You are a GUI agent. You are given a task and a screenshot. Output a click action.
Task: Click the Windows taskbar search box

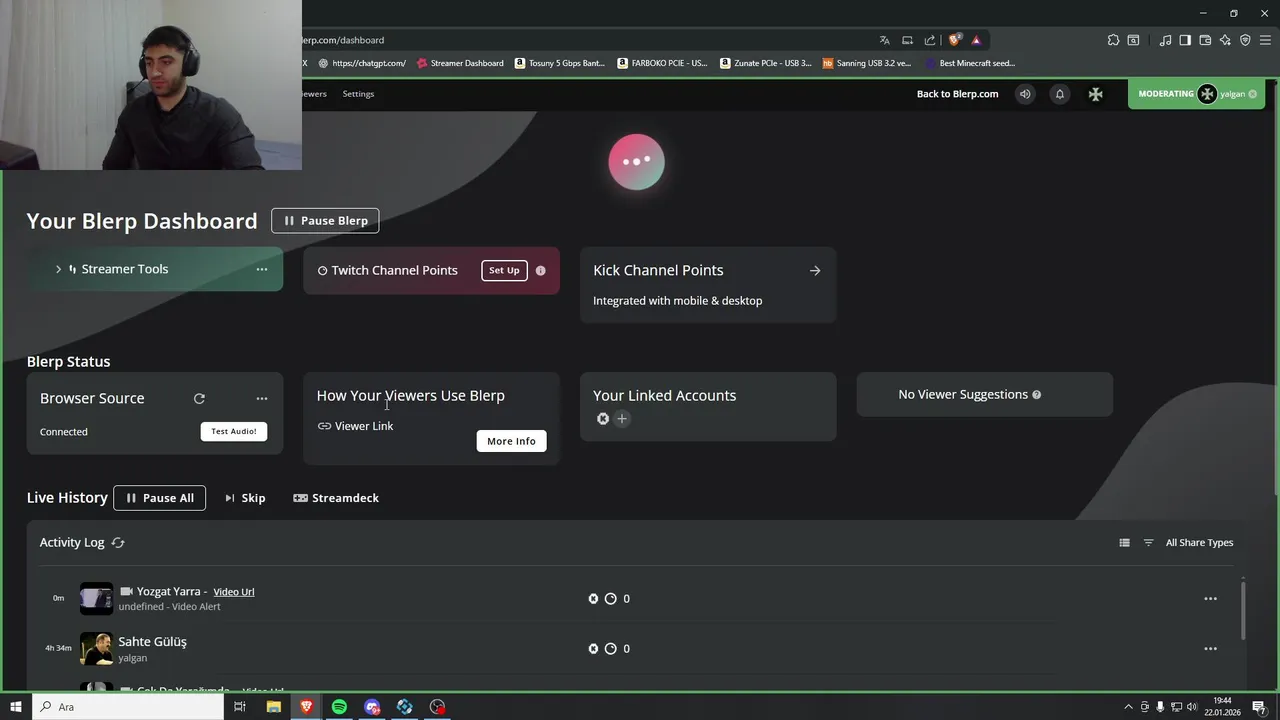127,707
